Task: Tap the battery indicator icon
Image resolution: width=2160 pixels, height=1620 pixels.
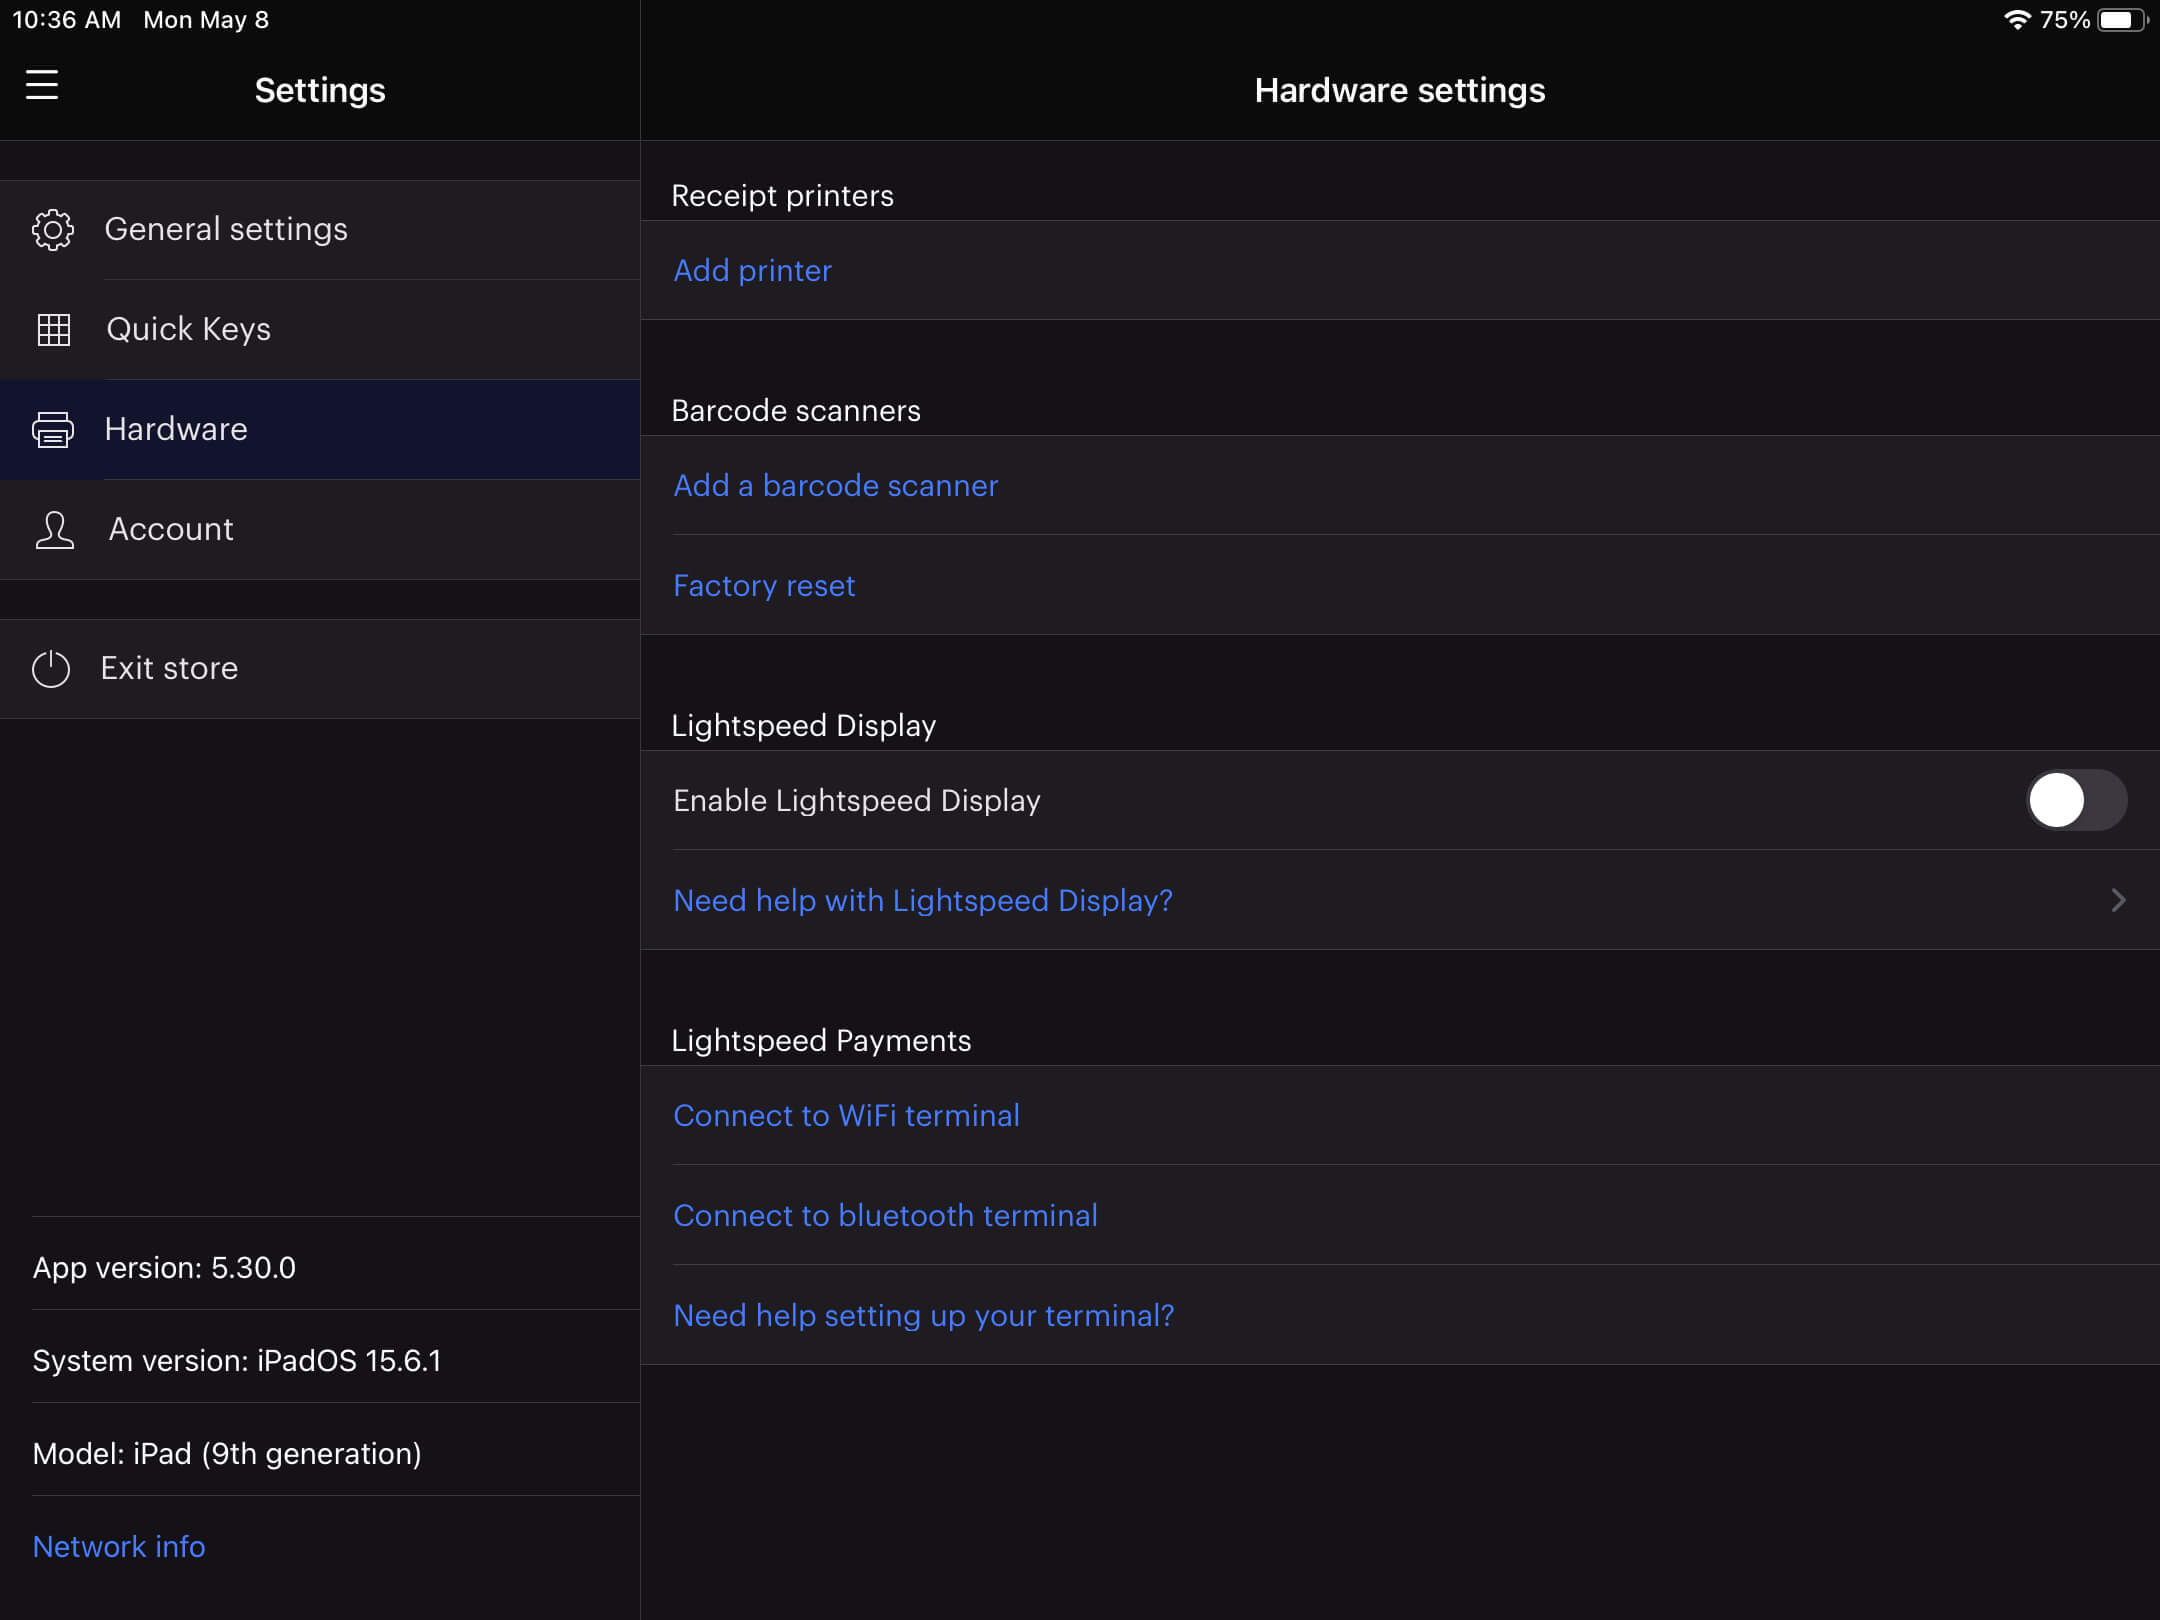Action: click(x=2120, y=20)
